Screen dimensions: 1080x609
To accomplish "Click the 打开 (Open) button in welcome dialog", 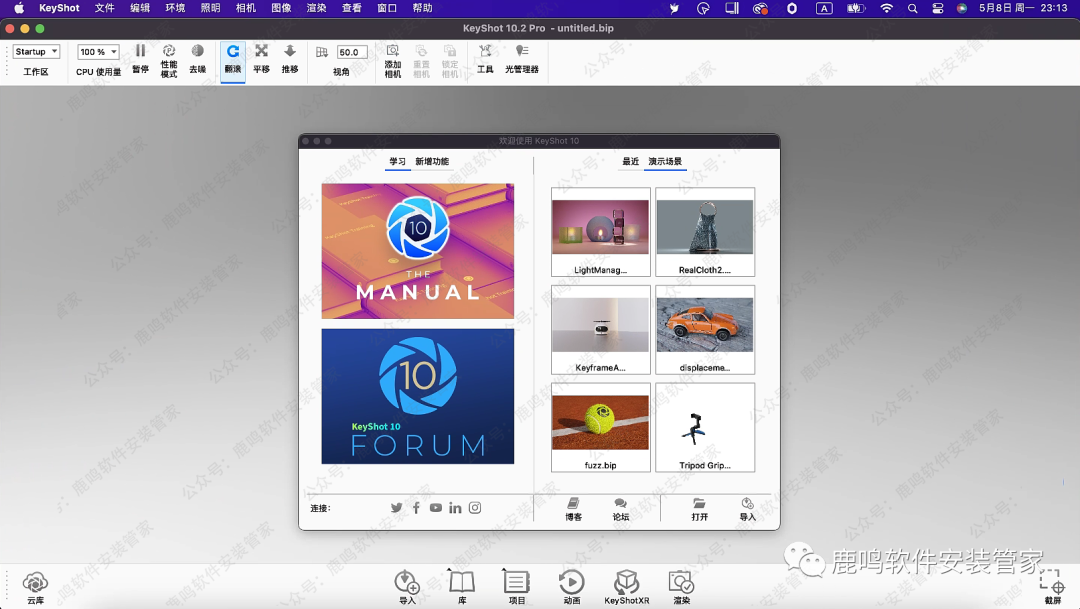I will [699, 509].
